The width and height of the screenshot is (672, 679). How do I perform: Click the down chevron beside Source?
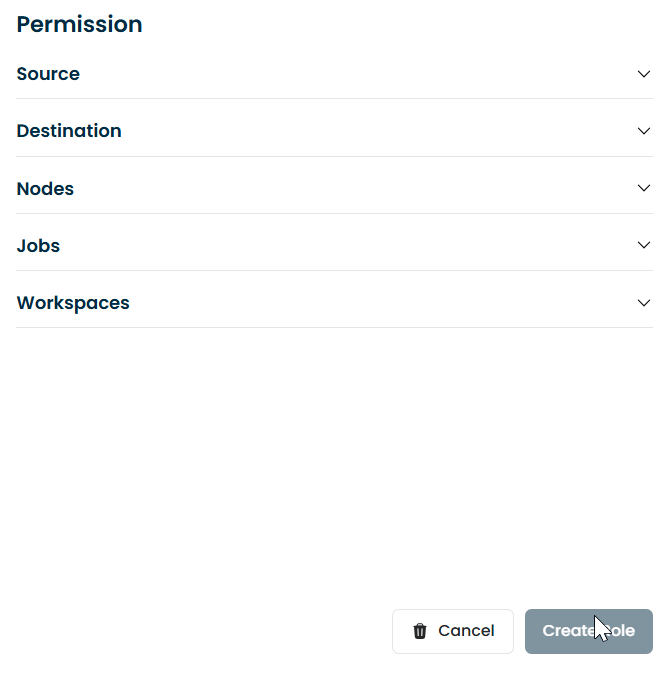click(644, 74)
